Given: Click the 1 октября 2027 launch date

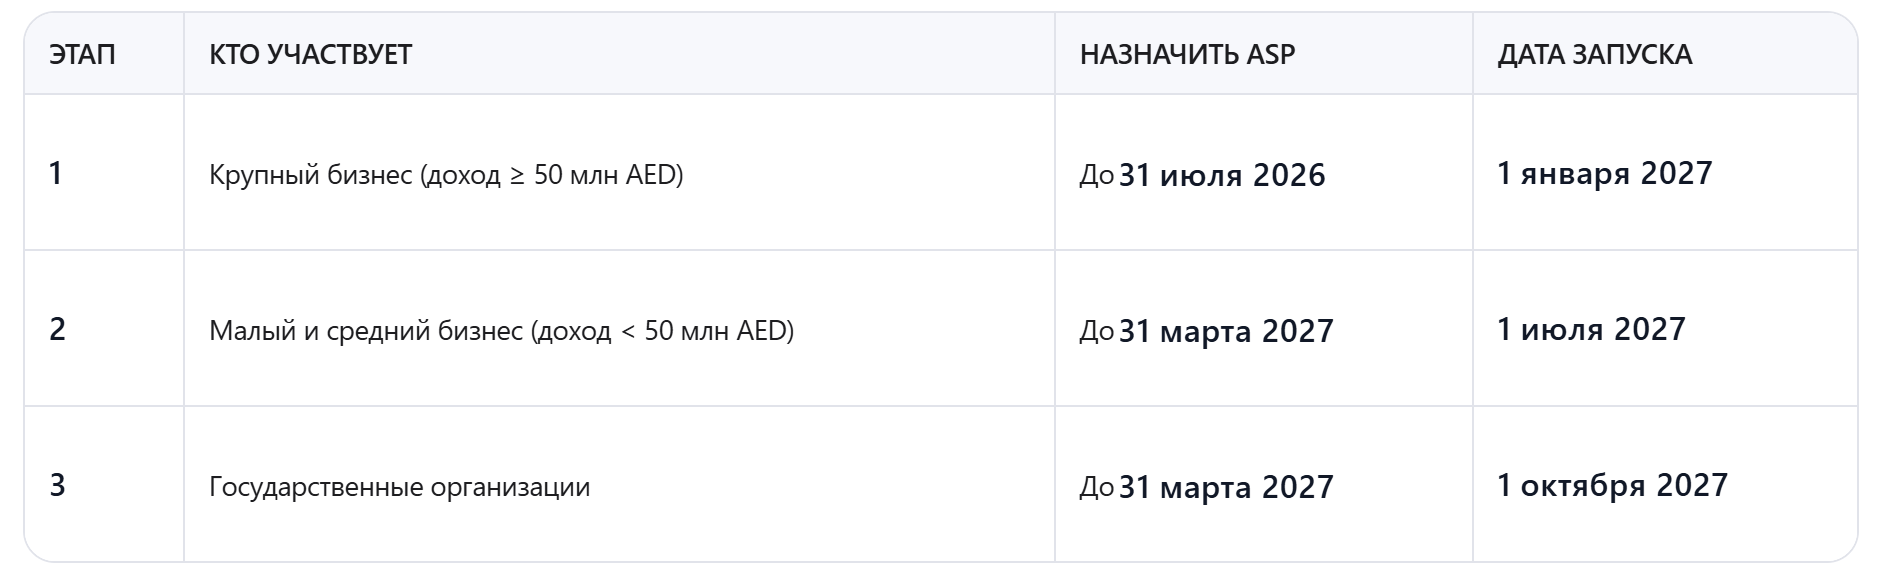Looking at the screenshot, I should coord(1612,486).
